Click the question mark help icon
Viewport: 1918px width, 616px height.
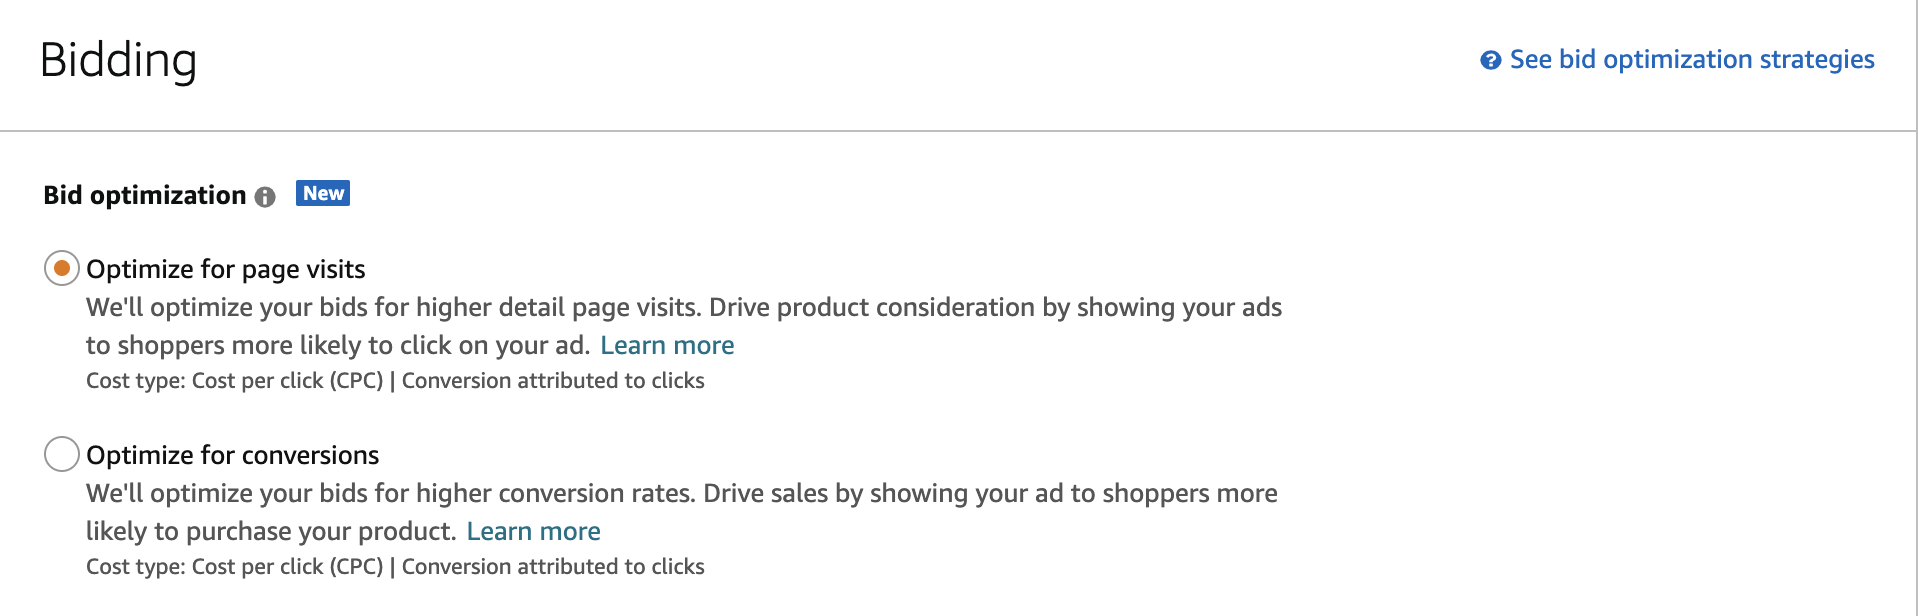(x=1490, y=60)
